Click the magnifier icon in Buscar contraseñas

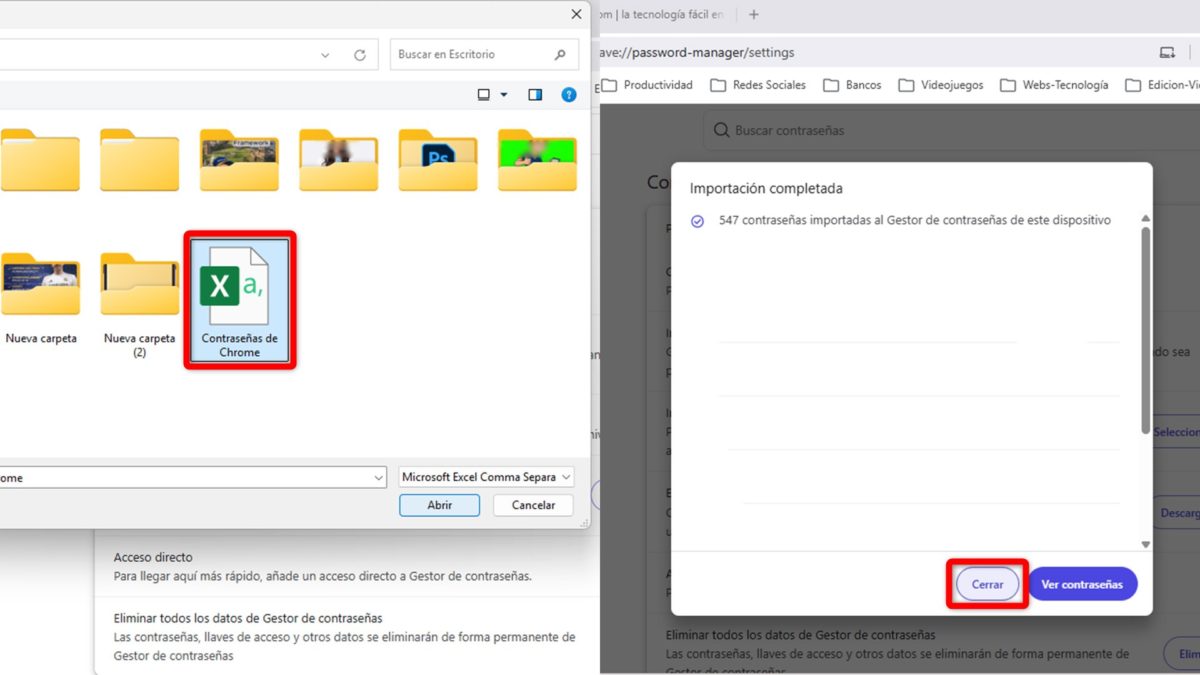pyautogui.click(x=721, y=130)
